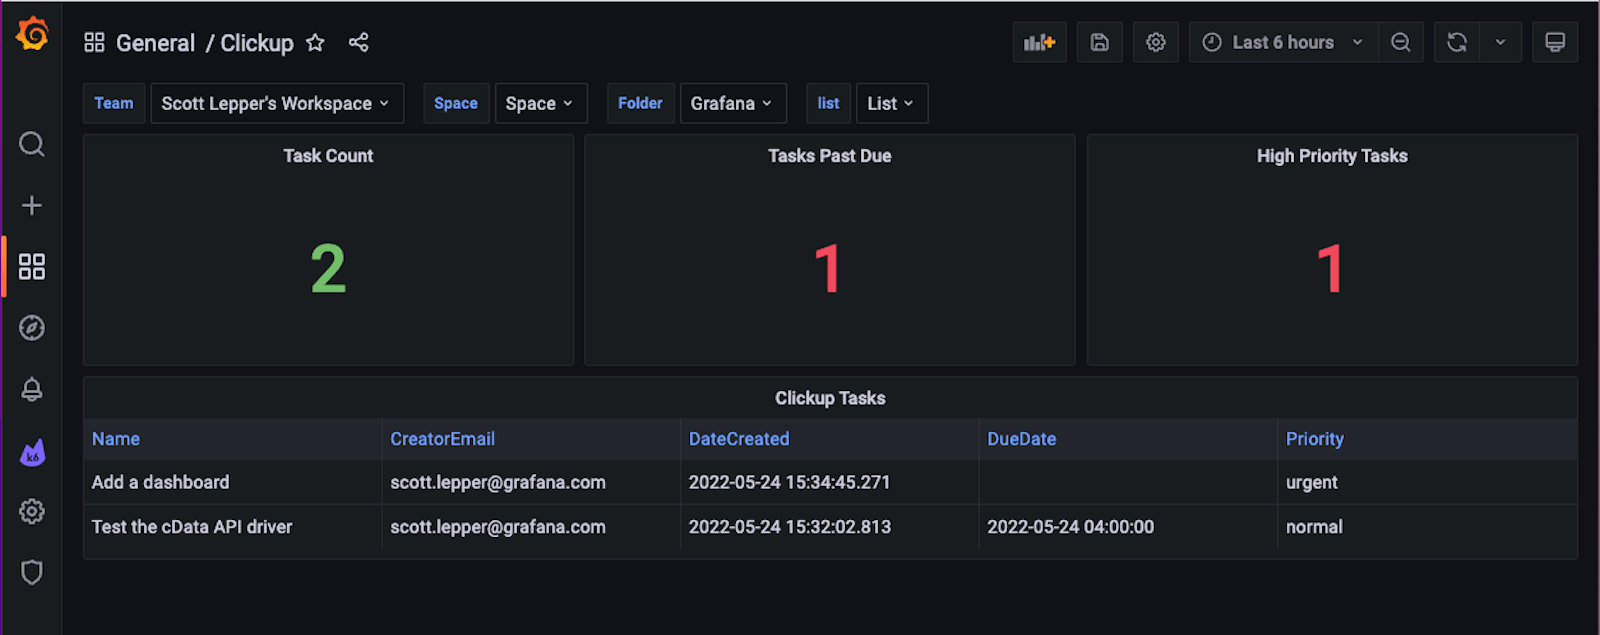Image resolution: width=1600 pixels, height=635 pixels.
Task: Open the Explore compass icon
Action: pyautogui.click(x=32, y=328)
